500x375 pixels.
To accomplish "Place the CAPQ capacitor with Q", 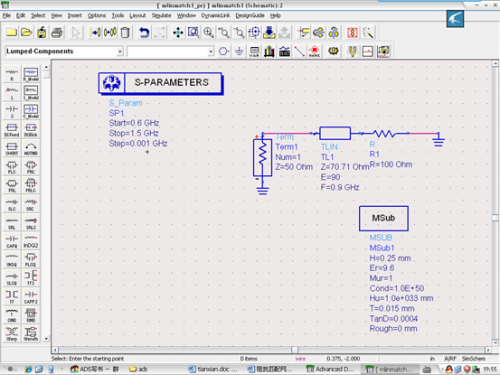I will 12,241.
